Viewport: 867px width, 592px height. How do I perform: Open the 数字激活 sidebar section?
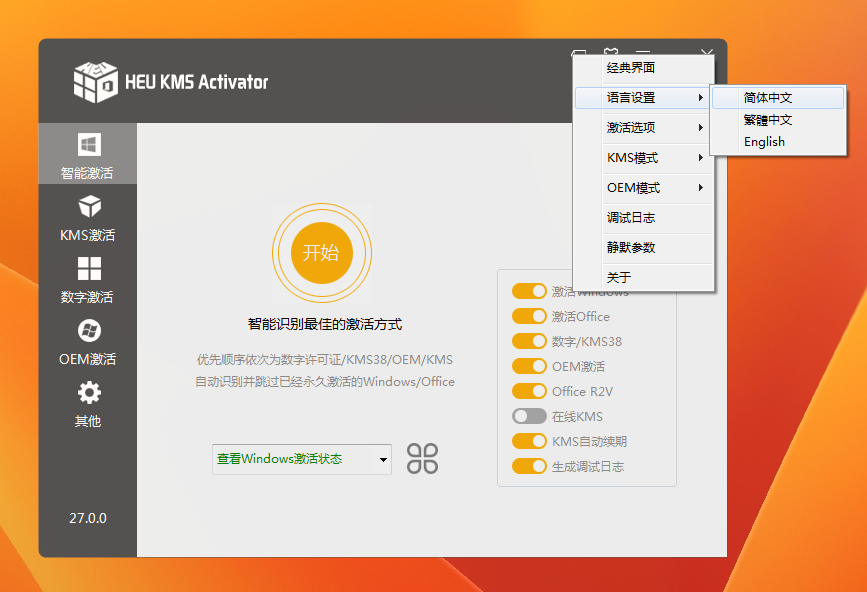click(87, 280)
